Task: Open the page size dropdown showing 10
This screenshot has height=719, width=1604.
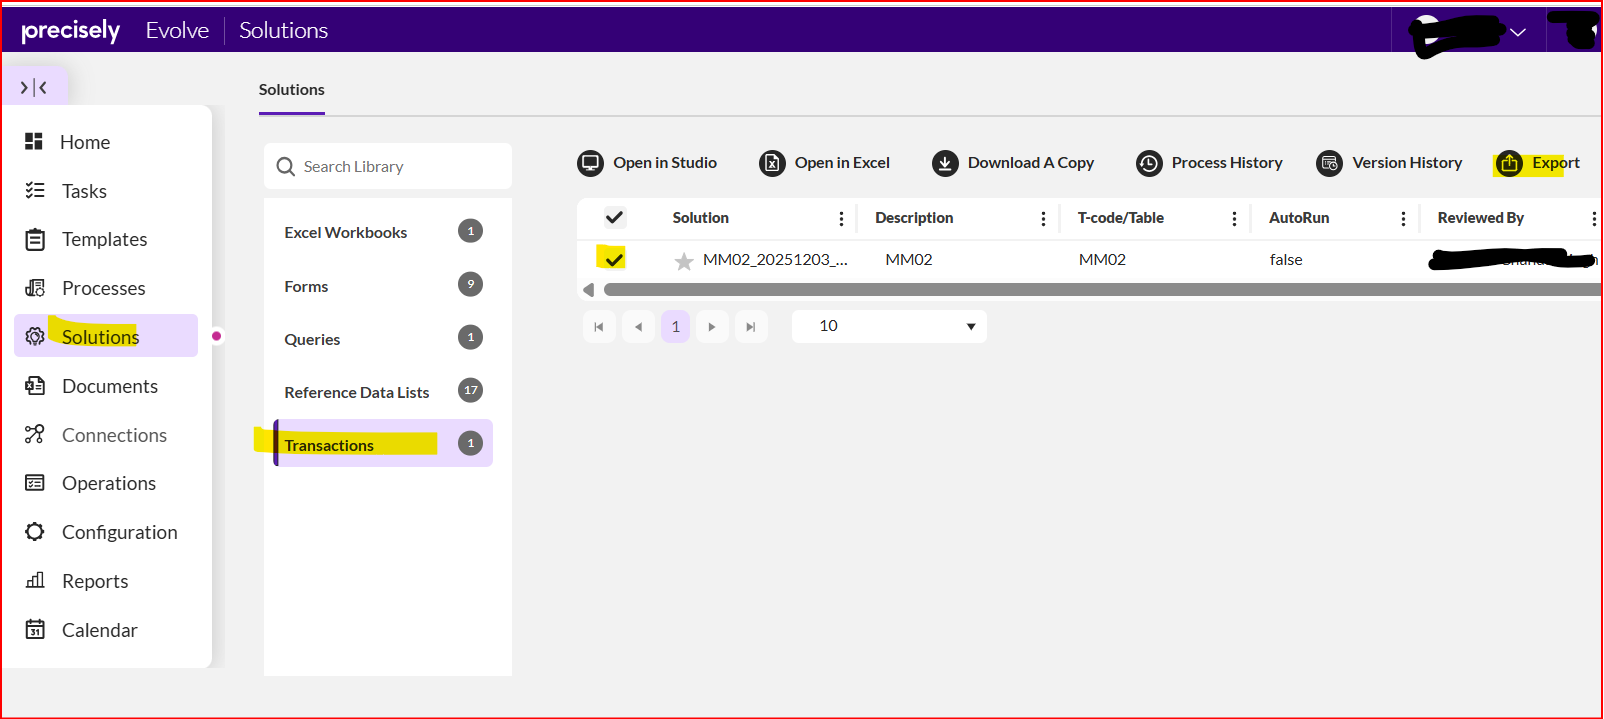Action: (x=889, y=326)
